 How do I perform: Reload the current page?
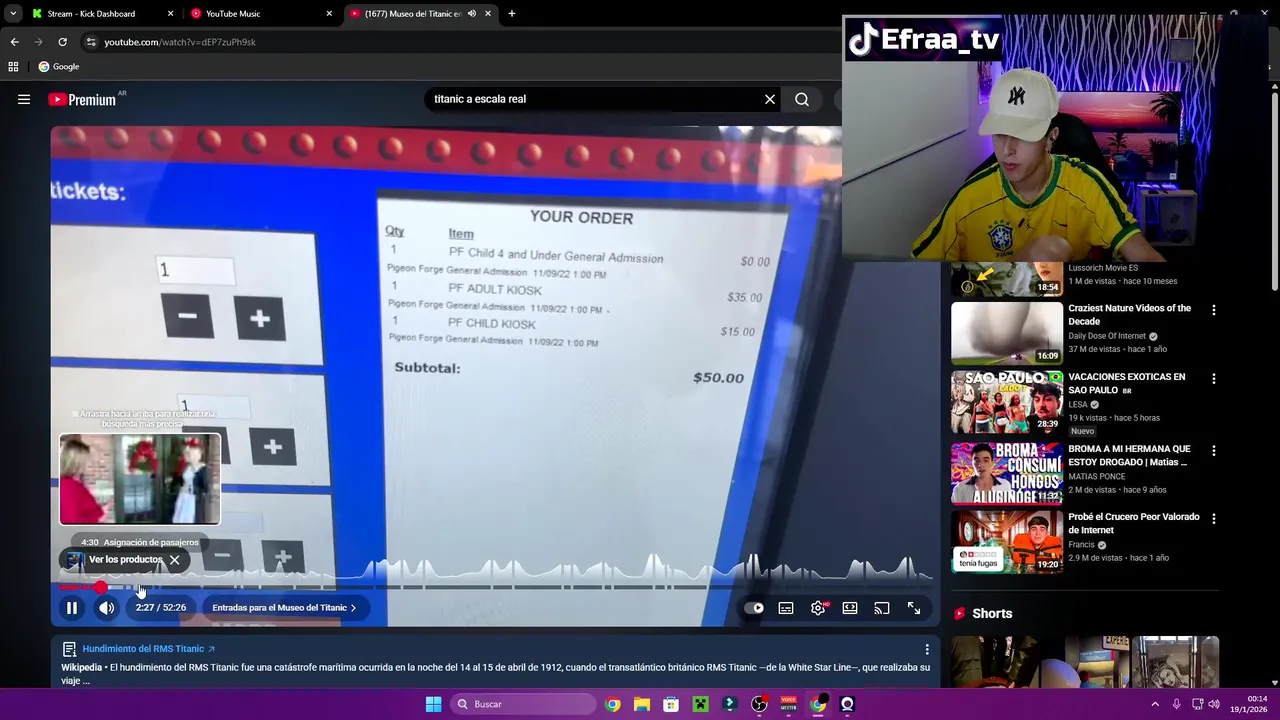tap(62, 42)
